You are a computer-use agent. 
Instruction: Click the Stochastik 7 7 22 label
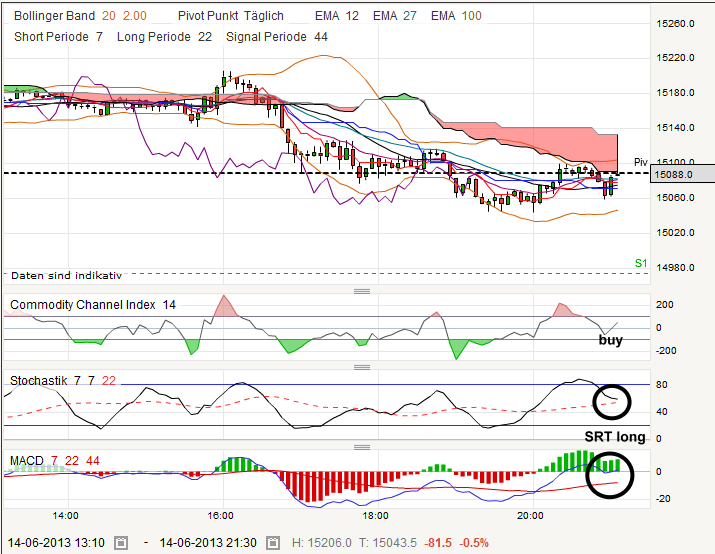coord(63,380)
